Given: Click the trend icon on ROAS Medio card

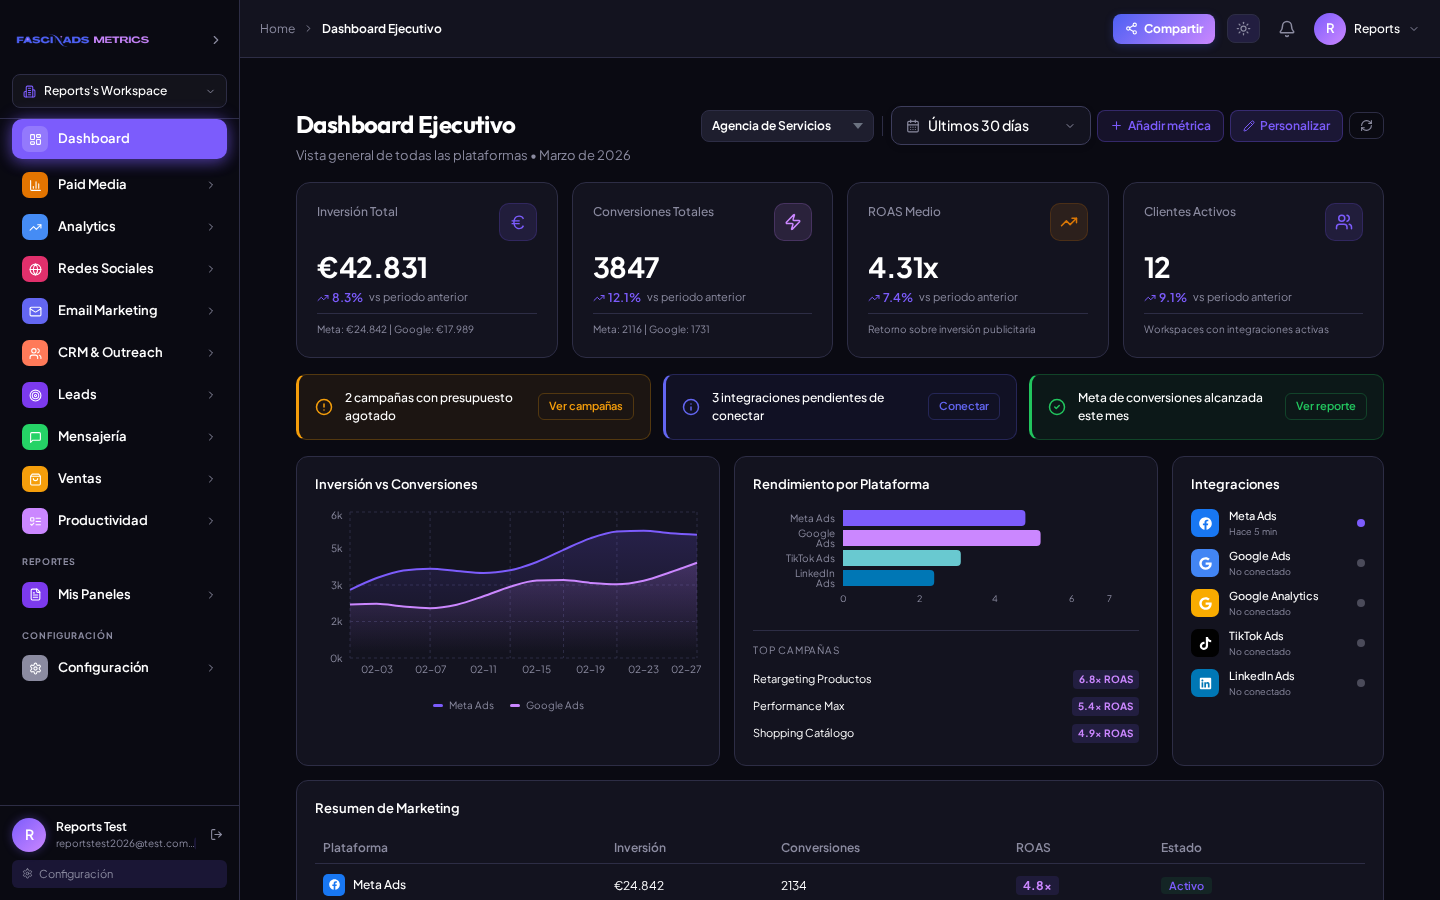Looking at the screenshot, I should (1069, 222).
